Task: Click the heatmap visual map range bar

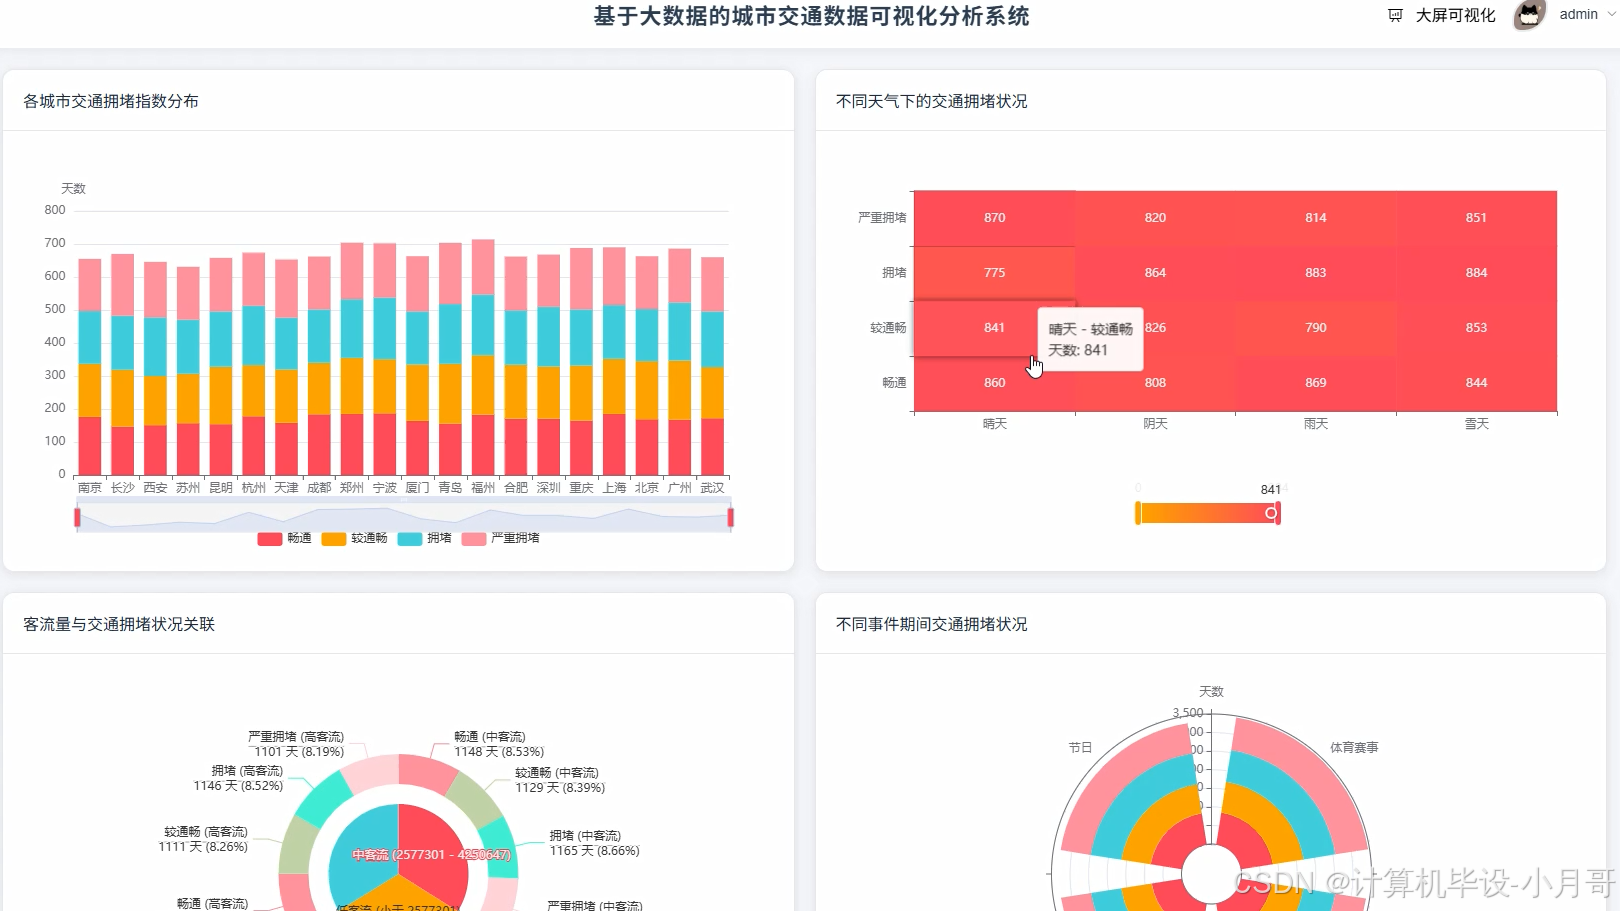Action: click(x=1207, y=513)
